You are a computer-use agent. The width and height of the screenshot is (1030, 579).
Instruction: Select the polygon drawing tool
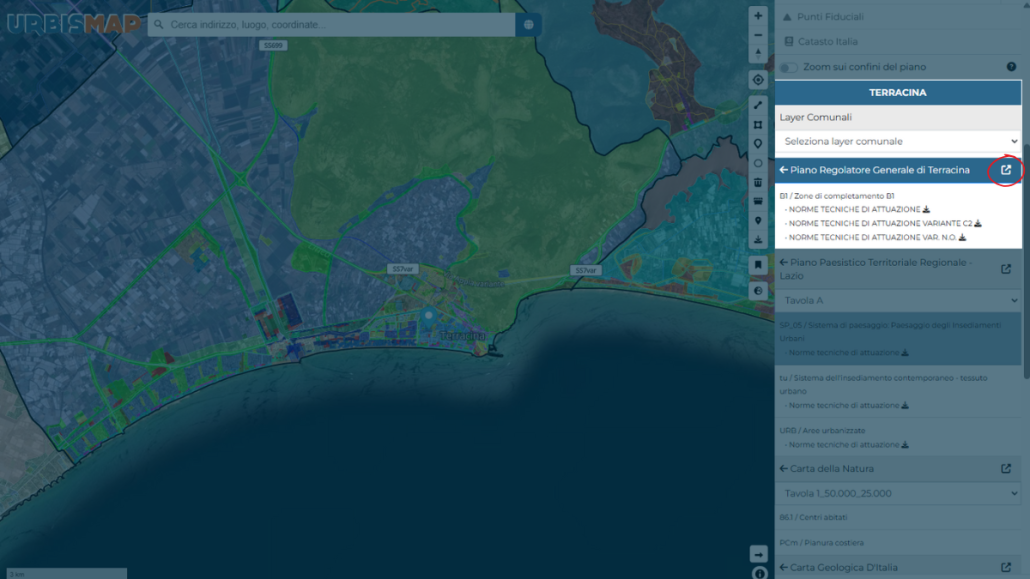coord(758,124)
